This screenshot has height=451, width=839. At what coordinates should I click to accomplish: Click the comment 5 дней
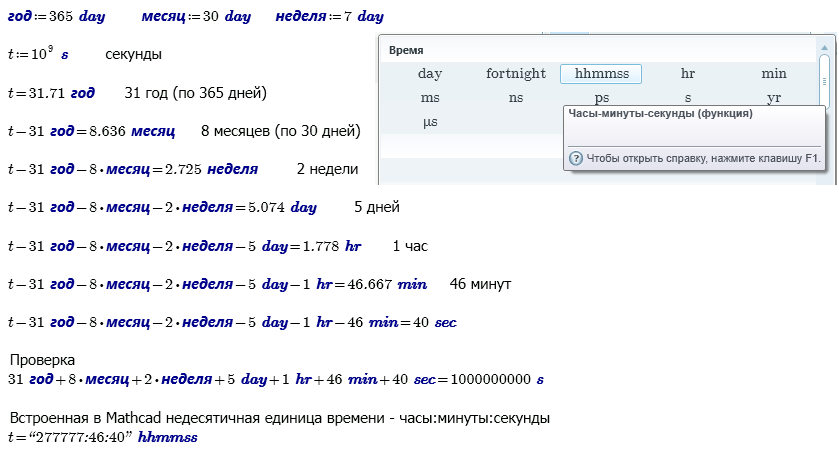(377, 207)
